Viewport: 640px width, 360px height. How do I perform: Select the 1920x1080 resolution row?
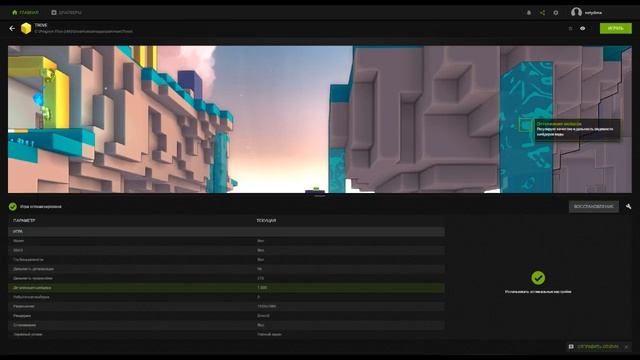coord(227,306)
